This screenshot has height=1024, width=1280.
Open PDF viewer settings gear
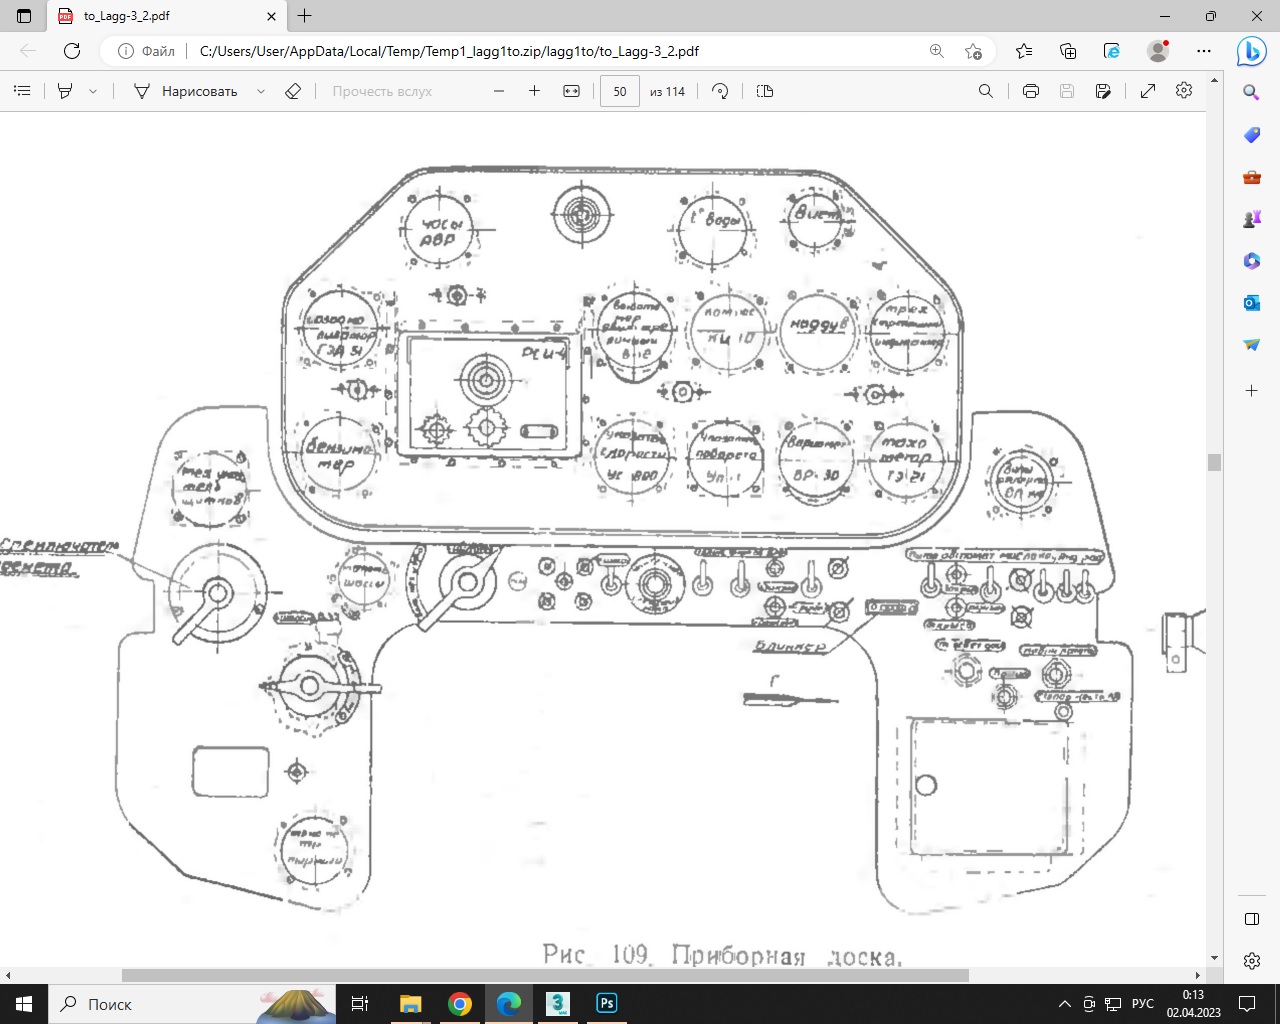[1184, 91]
